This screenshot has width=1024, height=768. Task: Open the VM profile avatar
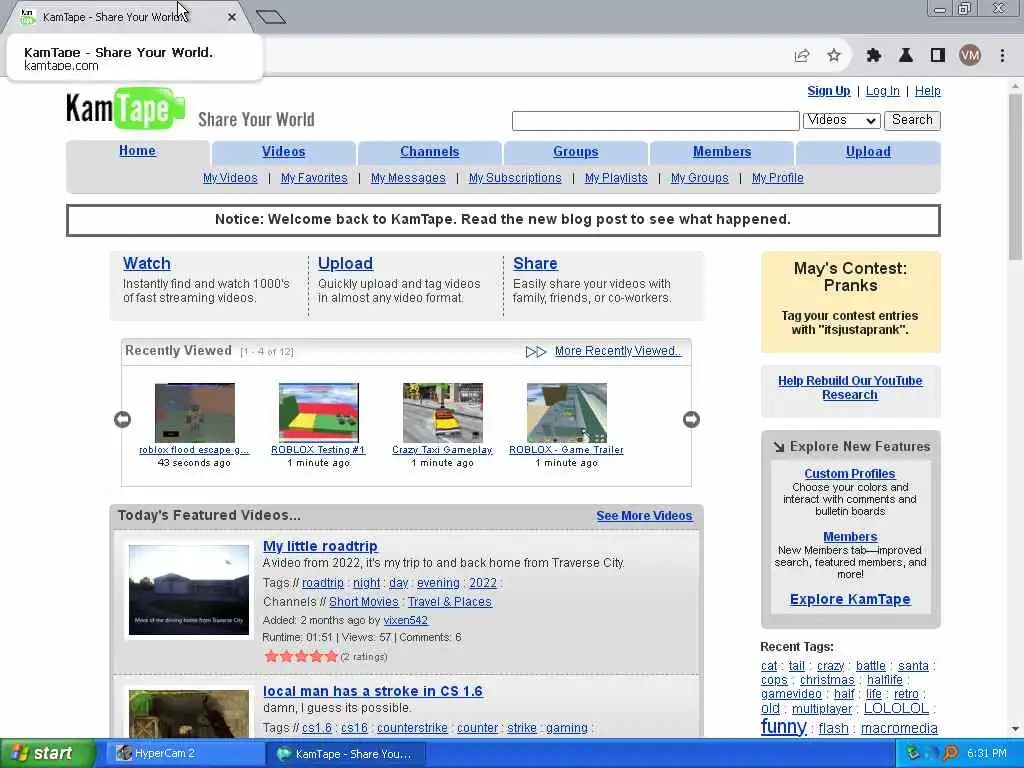(x=970, y=56)
